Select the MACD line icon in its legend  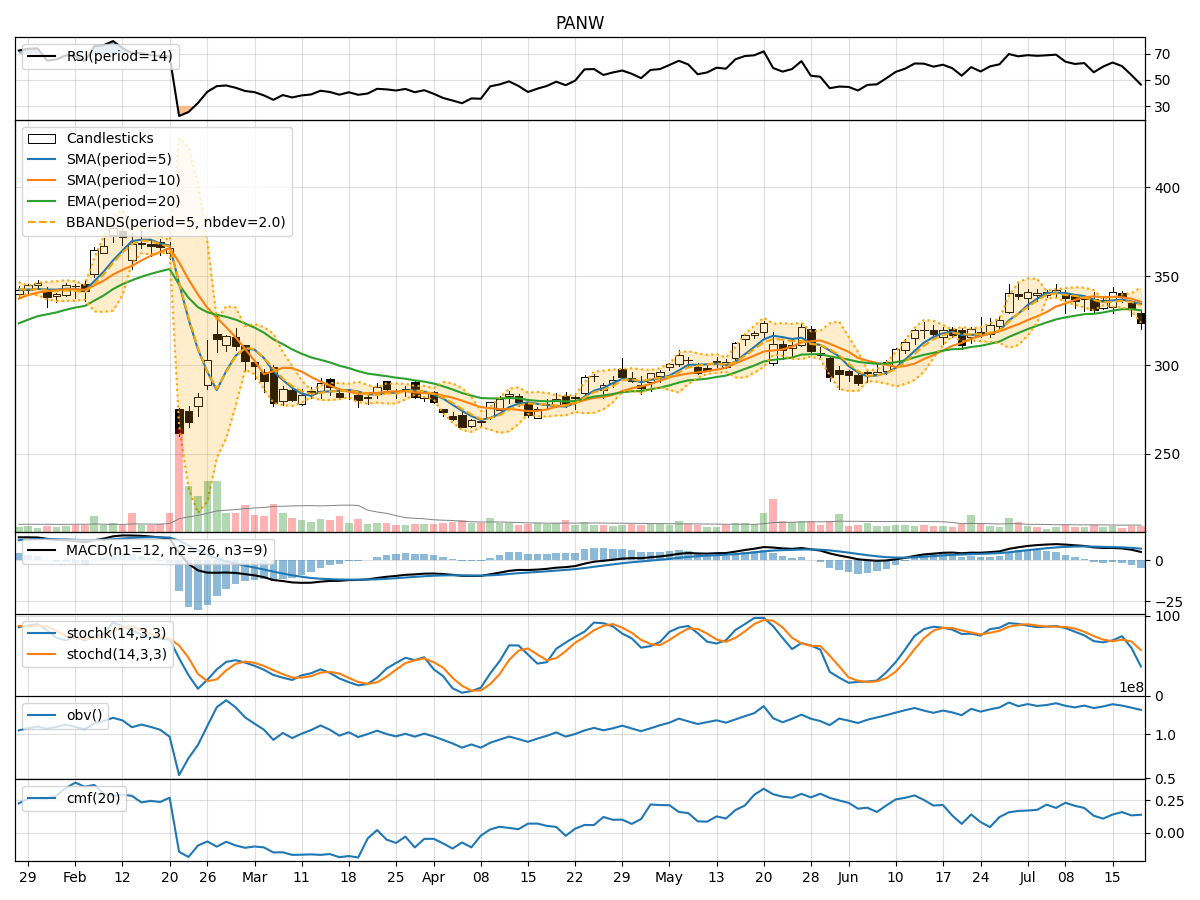(x=40, y=550)
